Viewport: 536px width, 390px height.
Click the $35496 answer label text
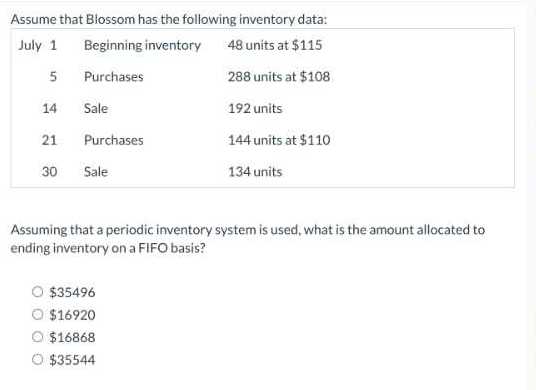click(x=72, y=292)
